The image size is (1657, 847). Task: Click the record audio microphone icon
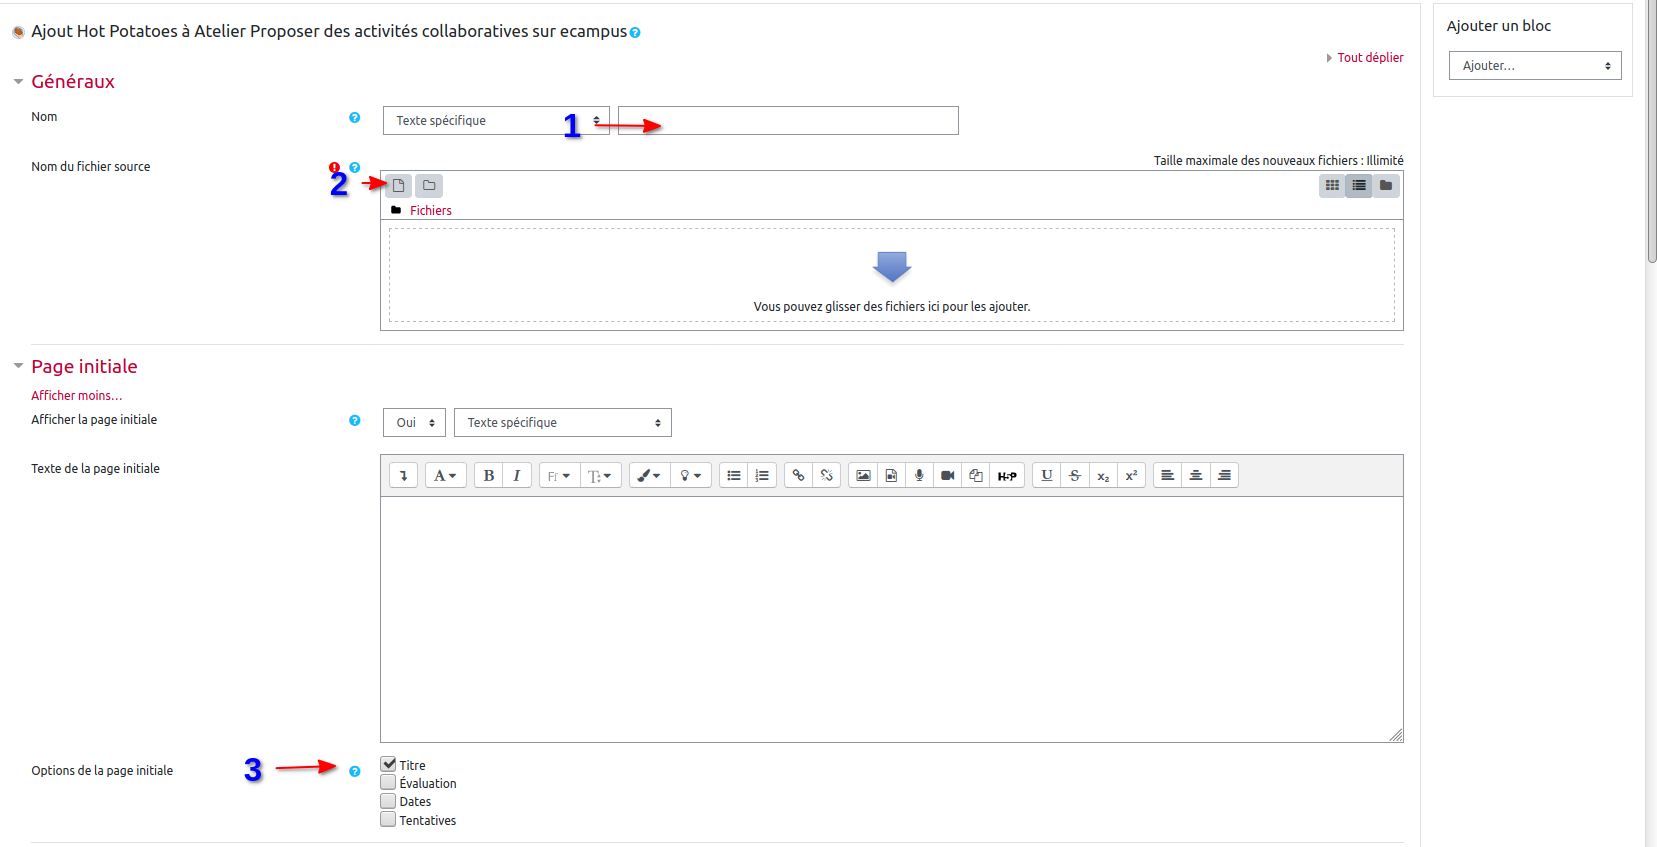[x=919, y=476]
